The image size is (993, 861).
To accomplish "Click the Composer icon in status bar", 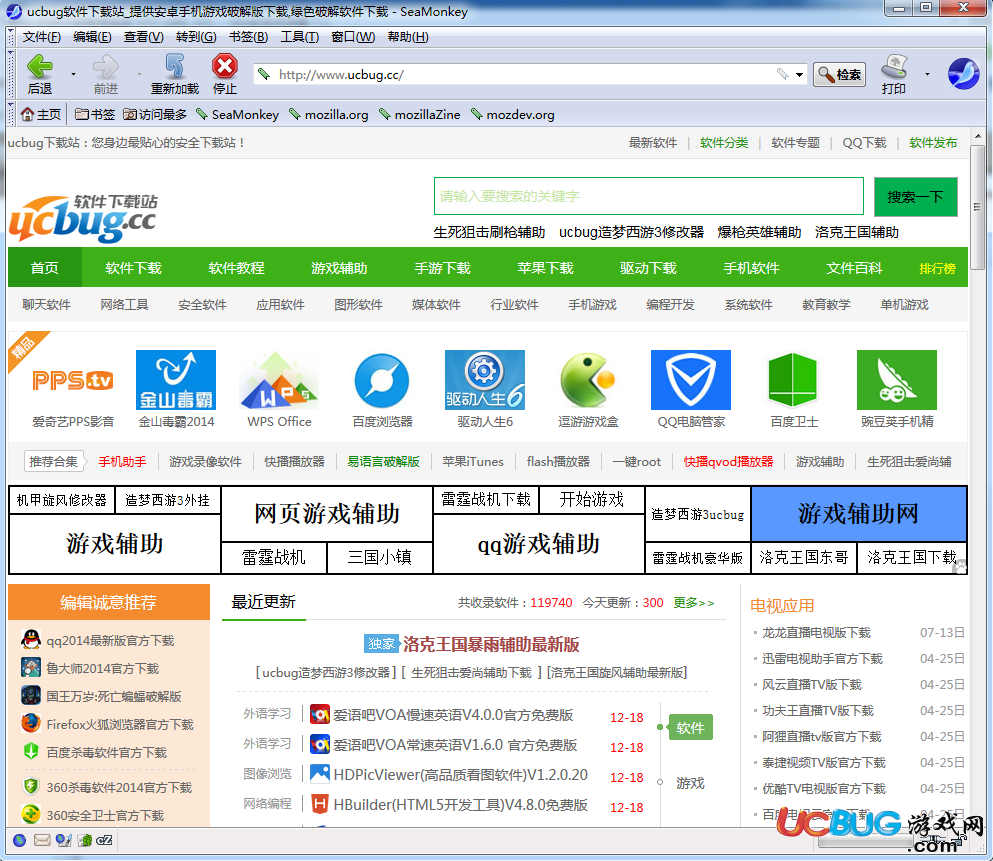I will [63, 840].
